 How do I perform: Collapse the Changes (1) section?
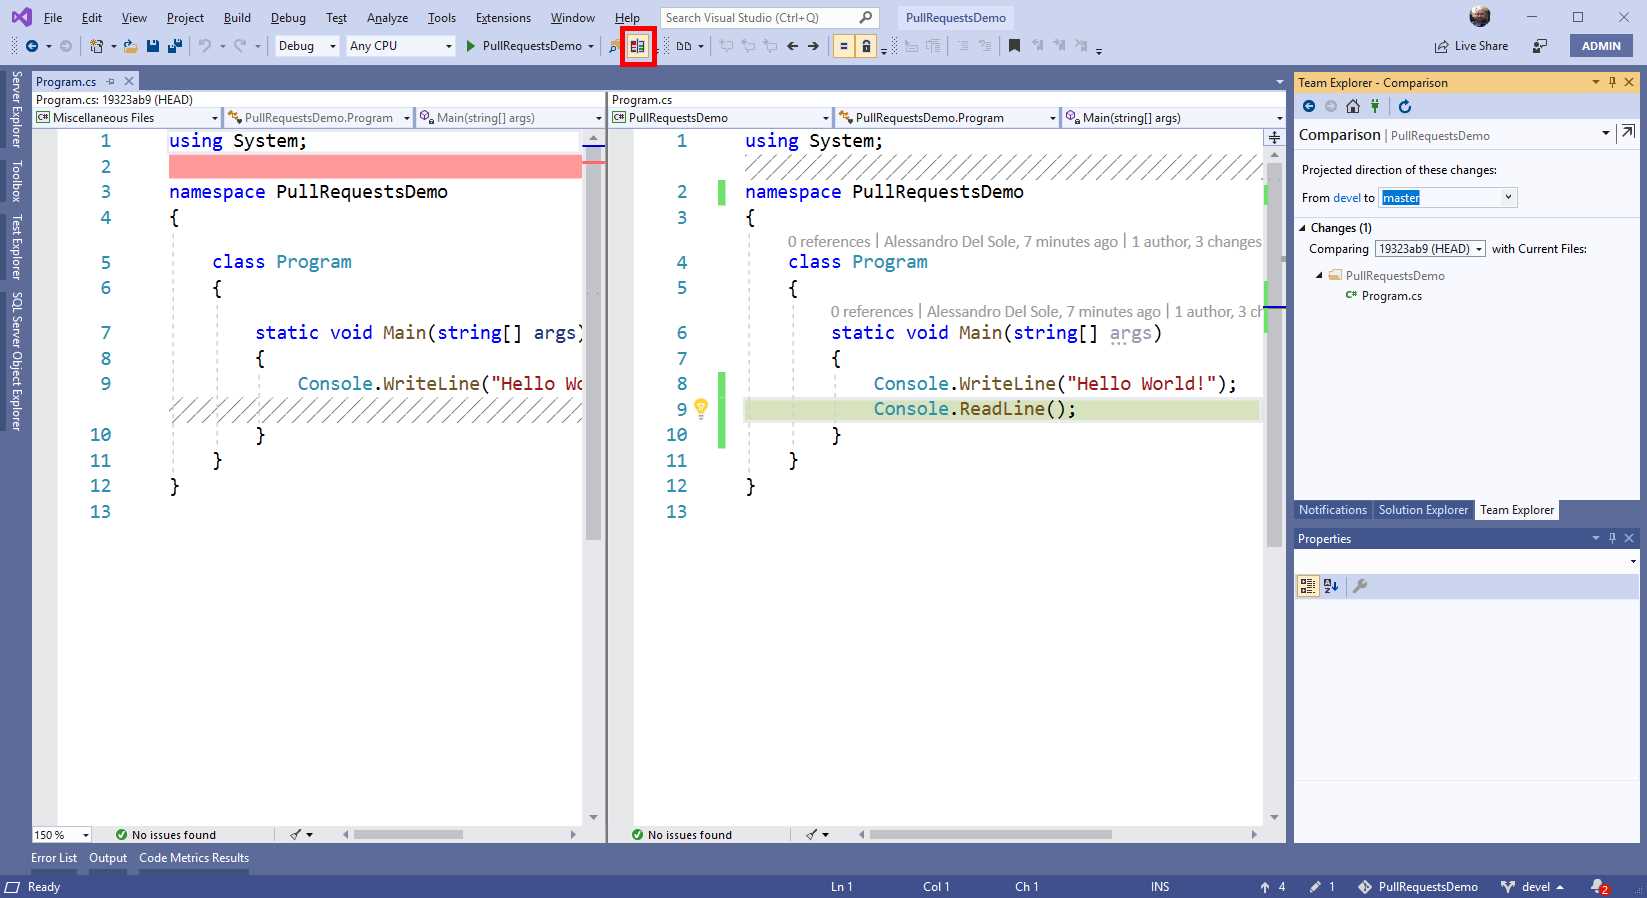1303,228
